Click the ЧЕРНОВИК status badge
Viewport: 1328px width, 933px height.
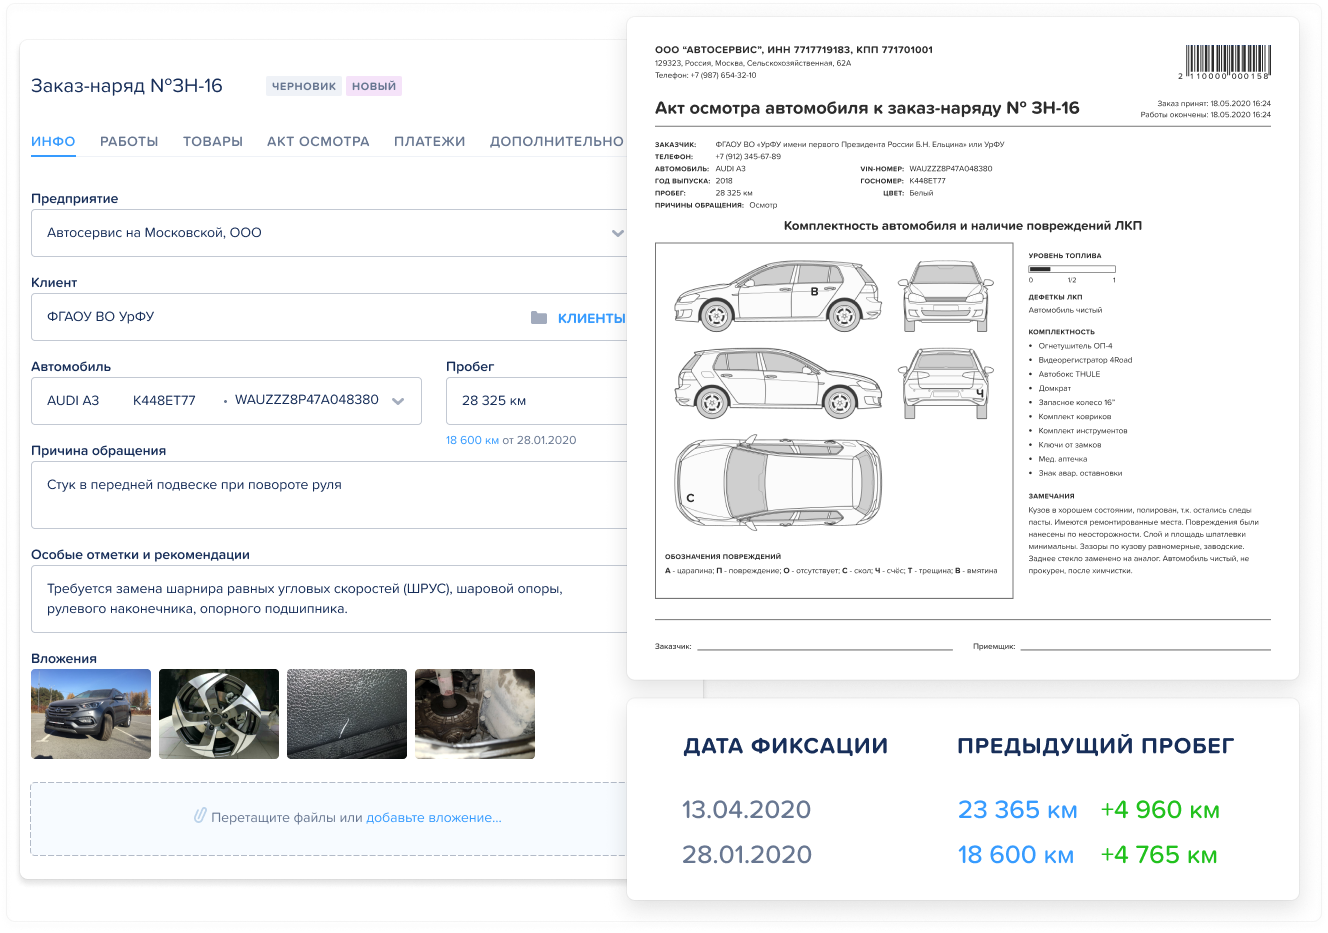(x=304, y=86)
